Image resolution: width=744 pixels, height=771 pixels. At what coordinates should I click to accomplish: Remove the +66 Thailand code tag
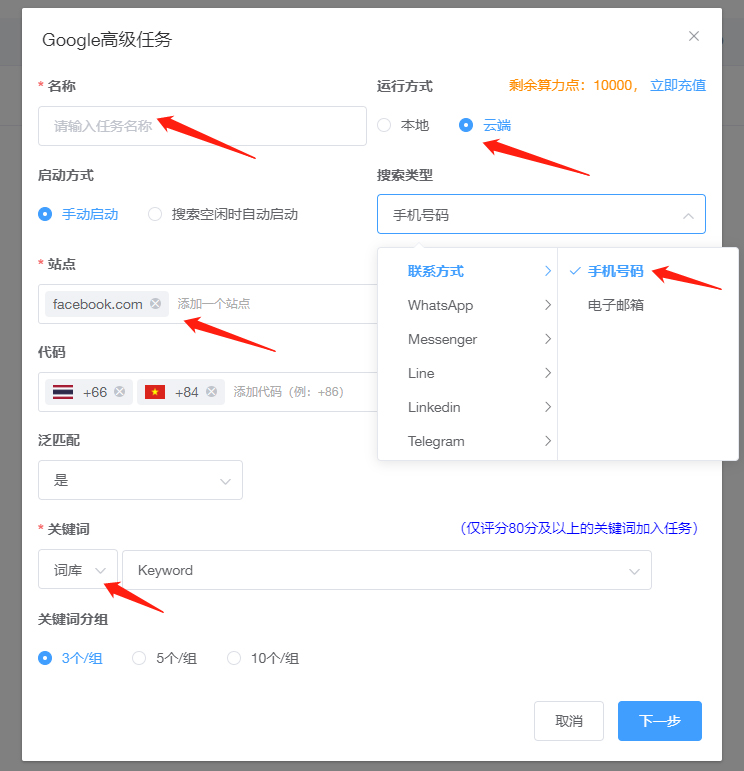click(x=119, y=391)
